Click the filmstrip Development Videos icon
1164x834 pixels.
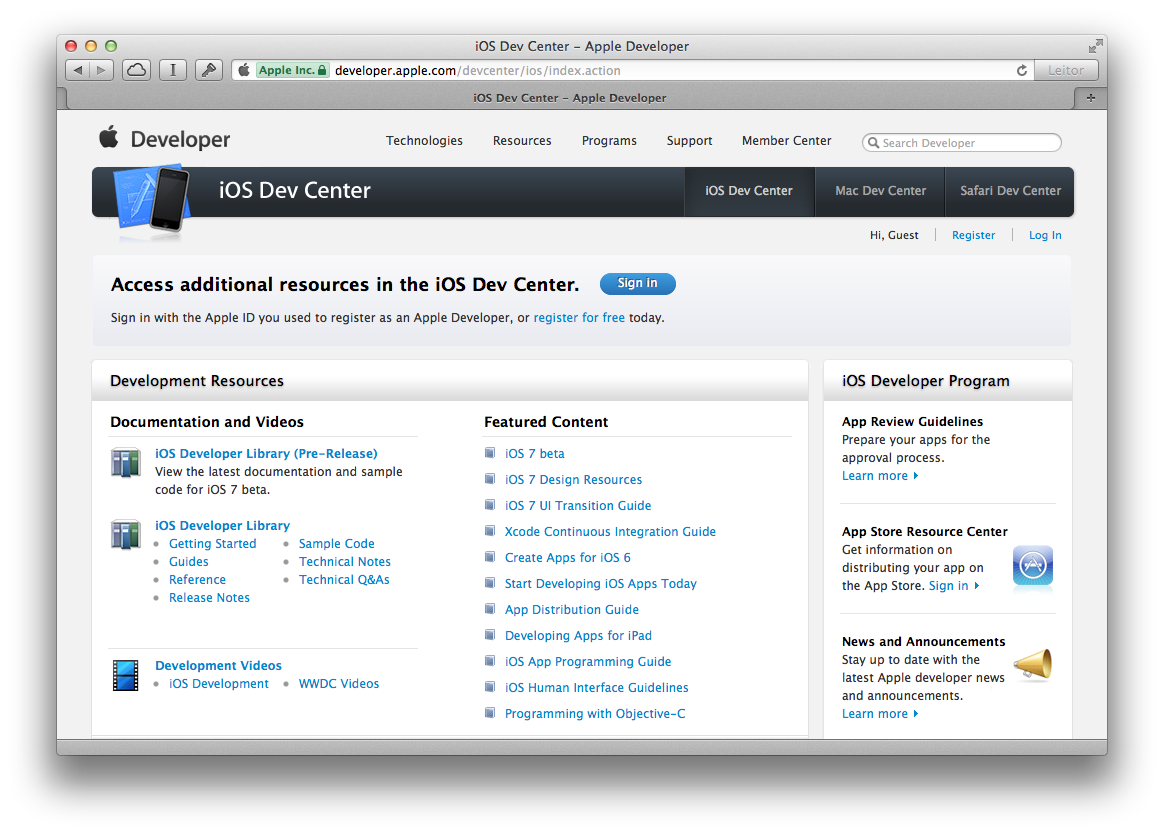[x=125, y=675]
